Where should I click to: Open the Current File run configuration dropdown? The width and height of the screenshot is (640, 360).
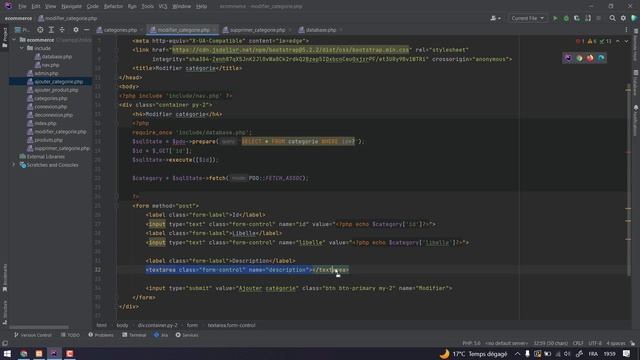tap(527, 18)
